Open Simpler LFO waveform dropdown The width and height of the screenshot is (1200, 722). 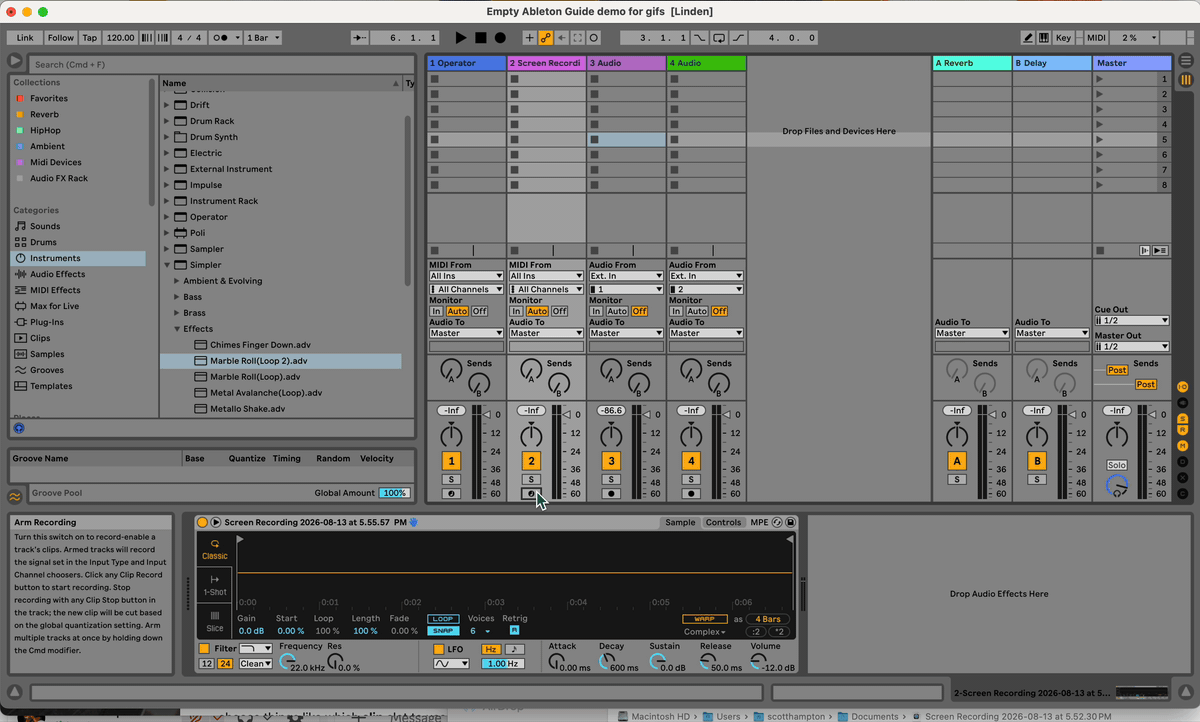[451, 664]
